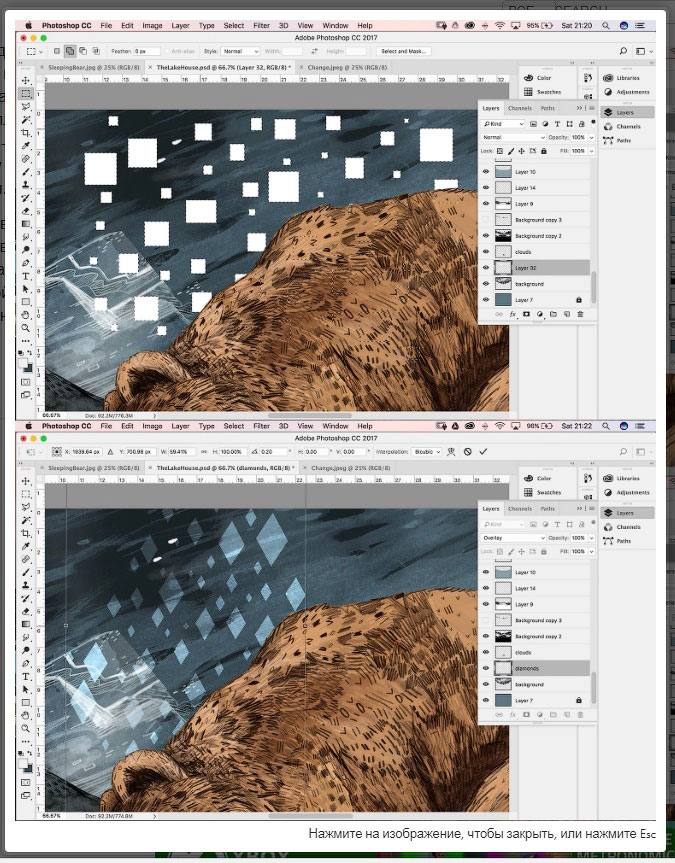
Task: Open Layer menu in lower menu bar
Action: tap(180, 426)
